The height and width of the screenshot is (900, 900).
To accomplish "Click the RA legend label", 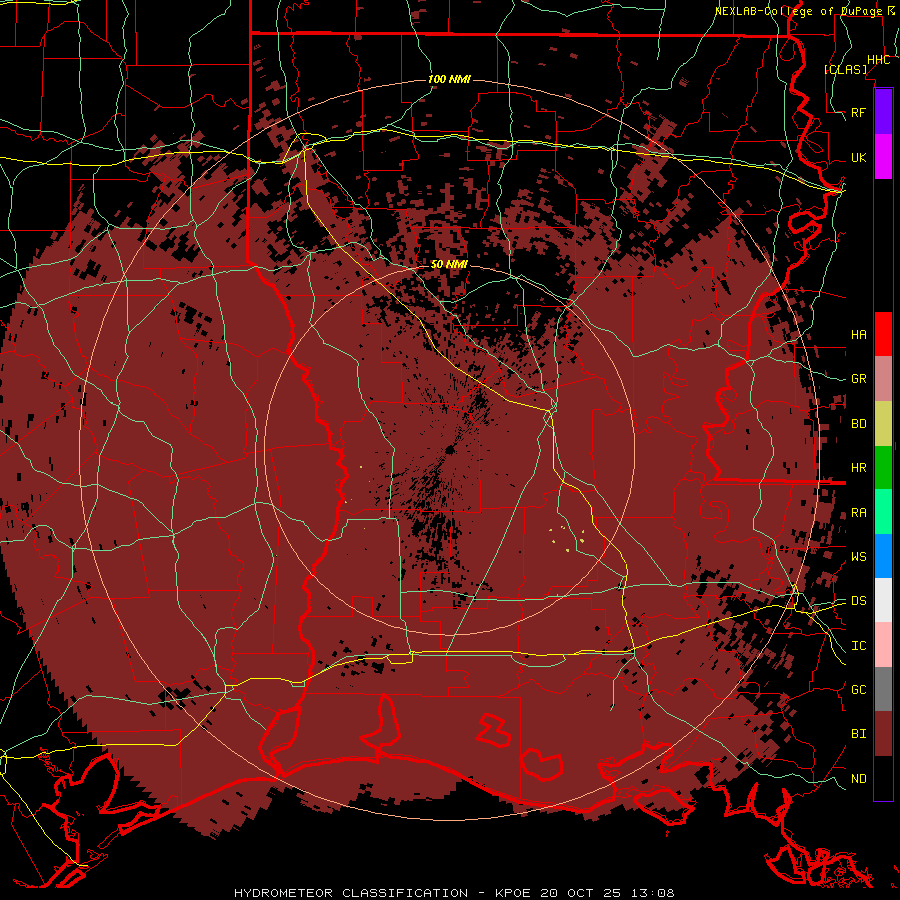I will tap(858, 512).
